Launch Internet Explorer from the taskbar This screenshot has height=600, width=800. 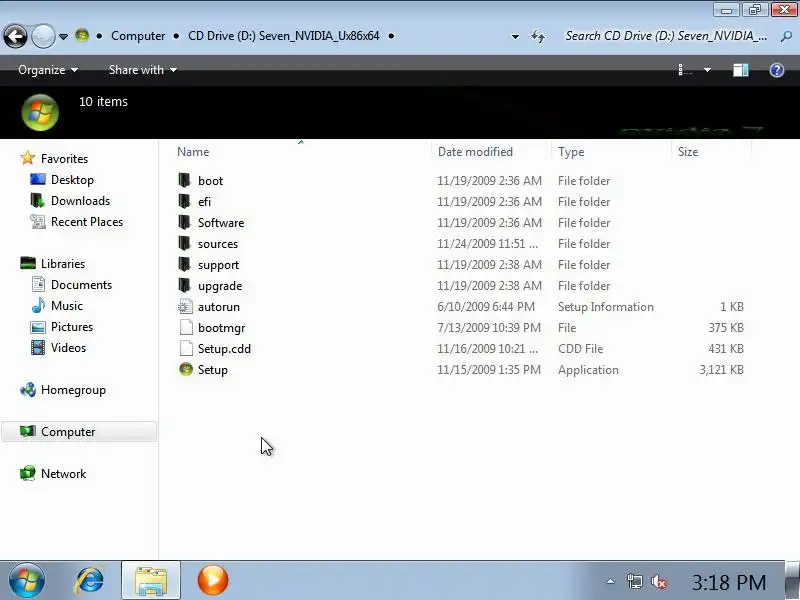pyautogui.click(x=90, y=581)
